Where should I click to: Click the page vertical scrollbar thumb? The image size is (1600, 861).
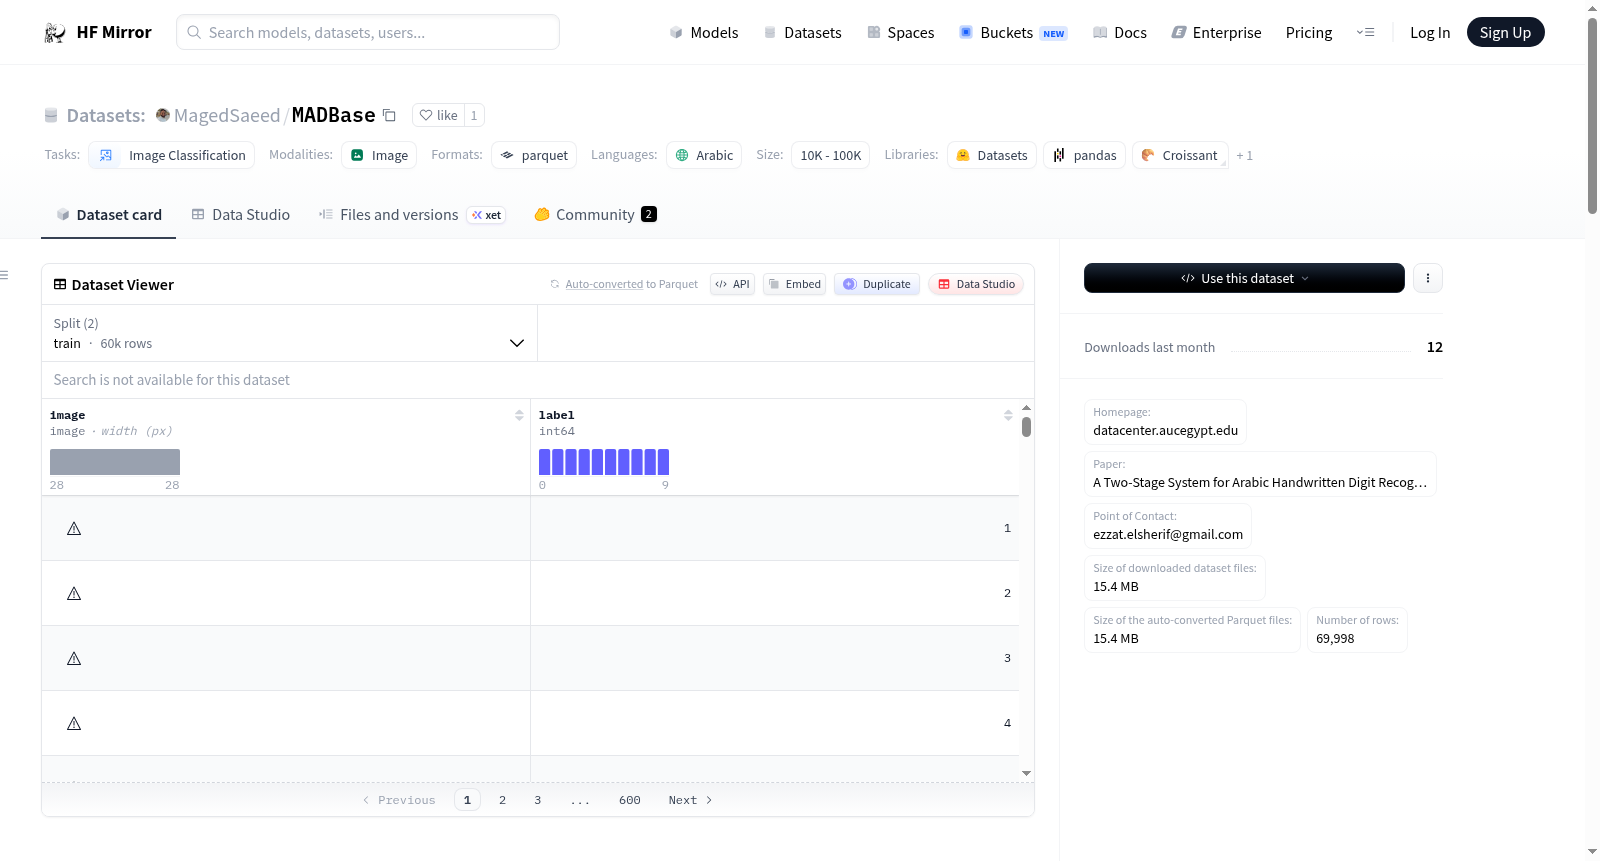[1592, 115]
